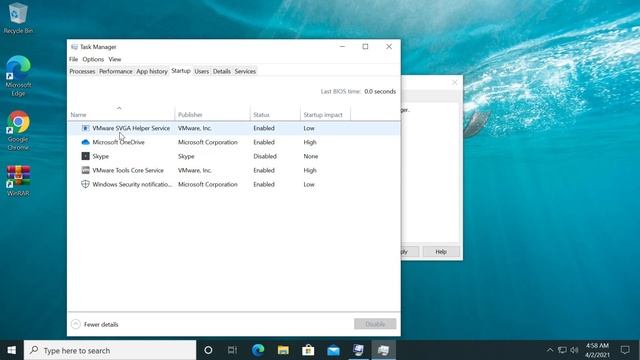The height and width of the screenshot is (360, 640).
Task: Open Recycle Bin desktop icon
Action: point(18,18)
